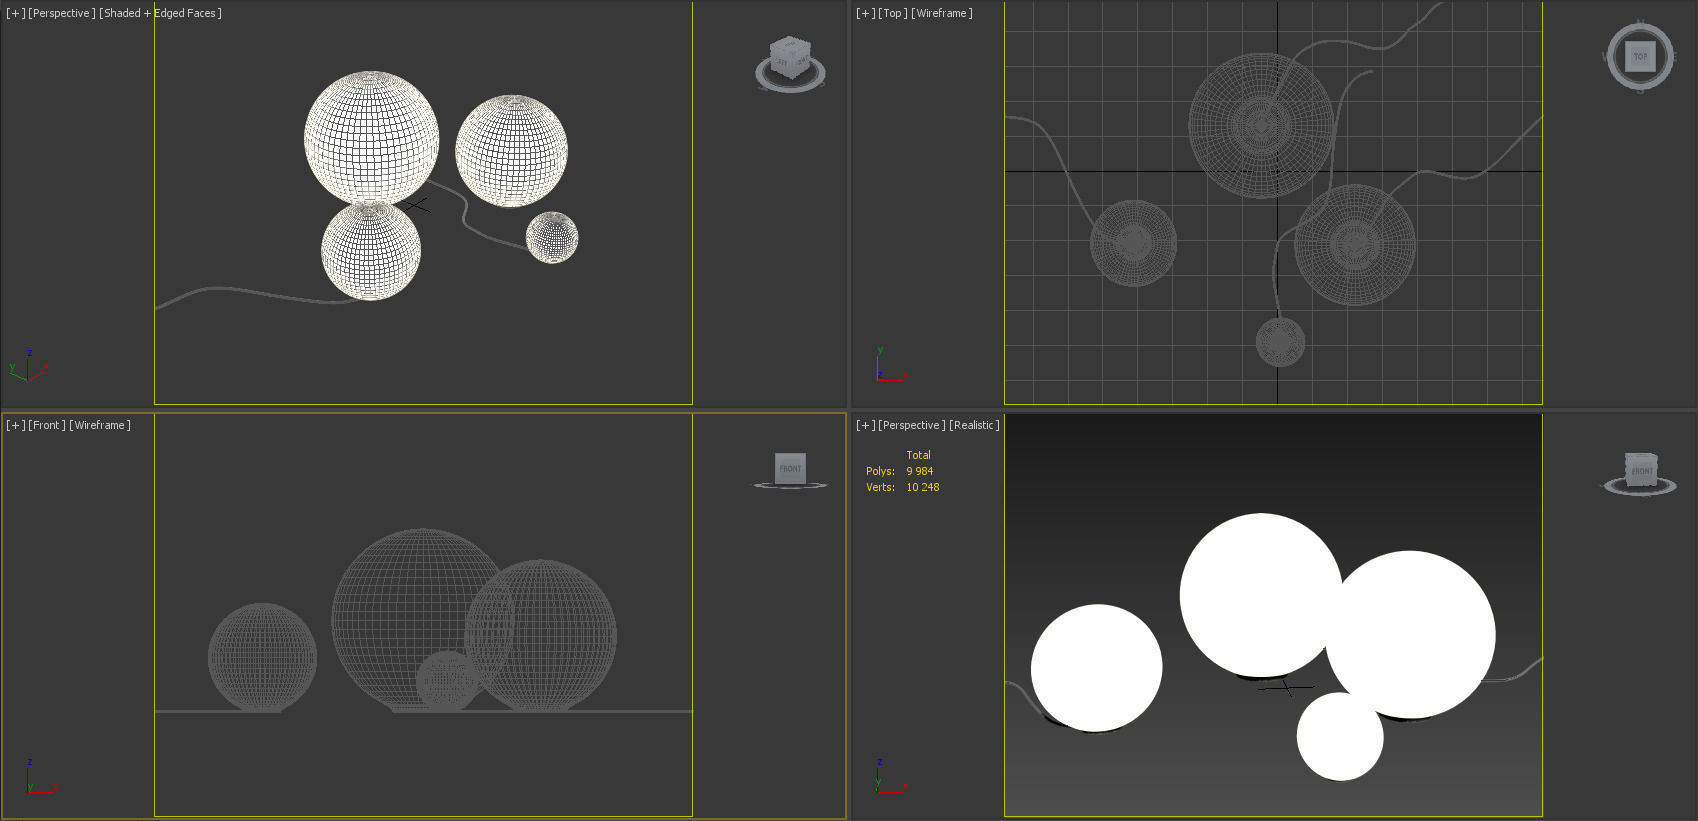The image size is (1698, 821).
Task: Click the ViewCube in the Realistic perspective viewport
Action: (1641, 470)
